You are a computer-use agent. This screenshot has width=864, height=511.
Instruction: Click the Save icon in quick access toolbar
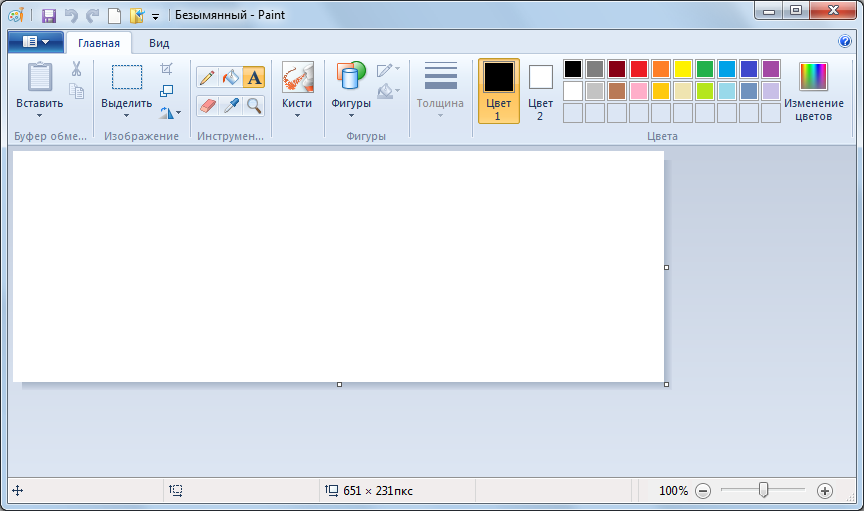[x=48, y=16]
